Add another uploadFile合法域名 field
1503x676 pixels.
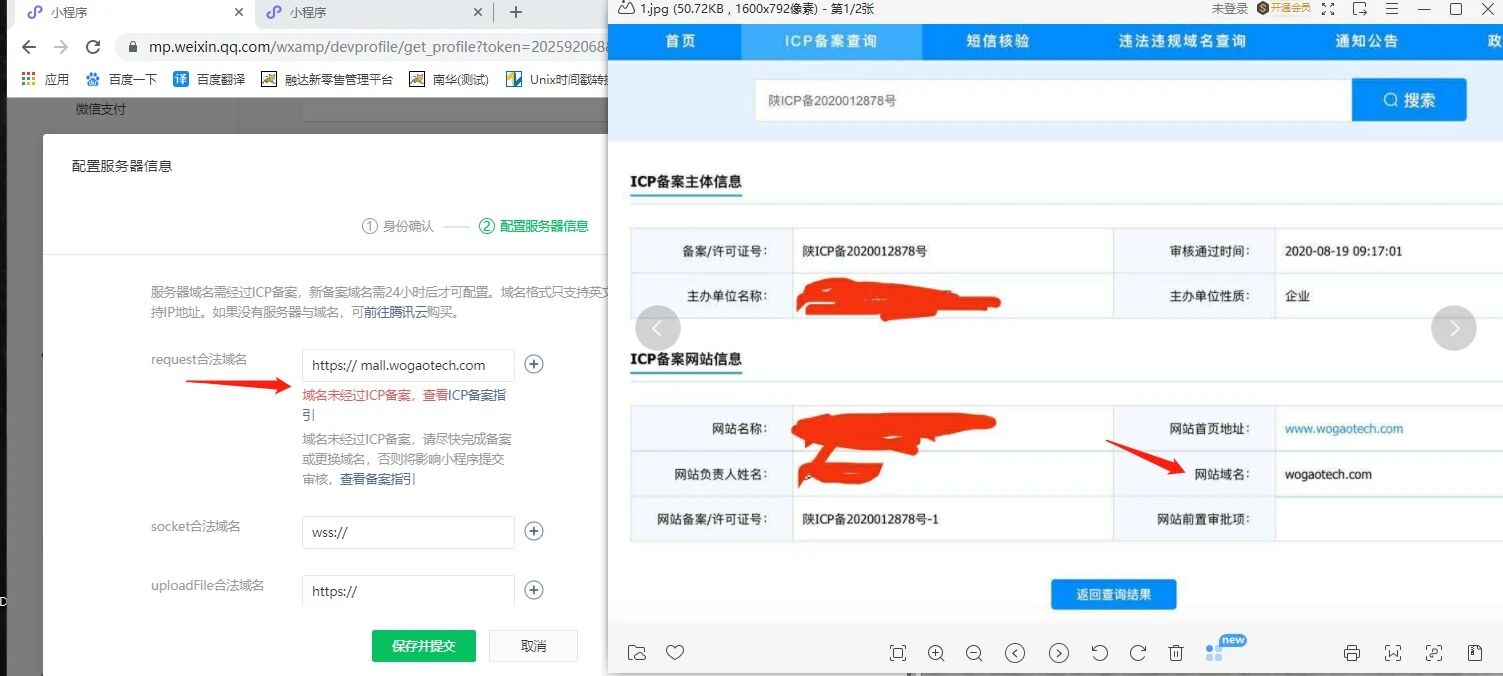tap(534, 590)
